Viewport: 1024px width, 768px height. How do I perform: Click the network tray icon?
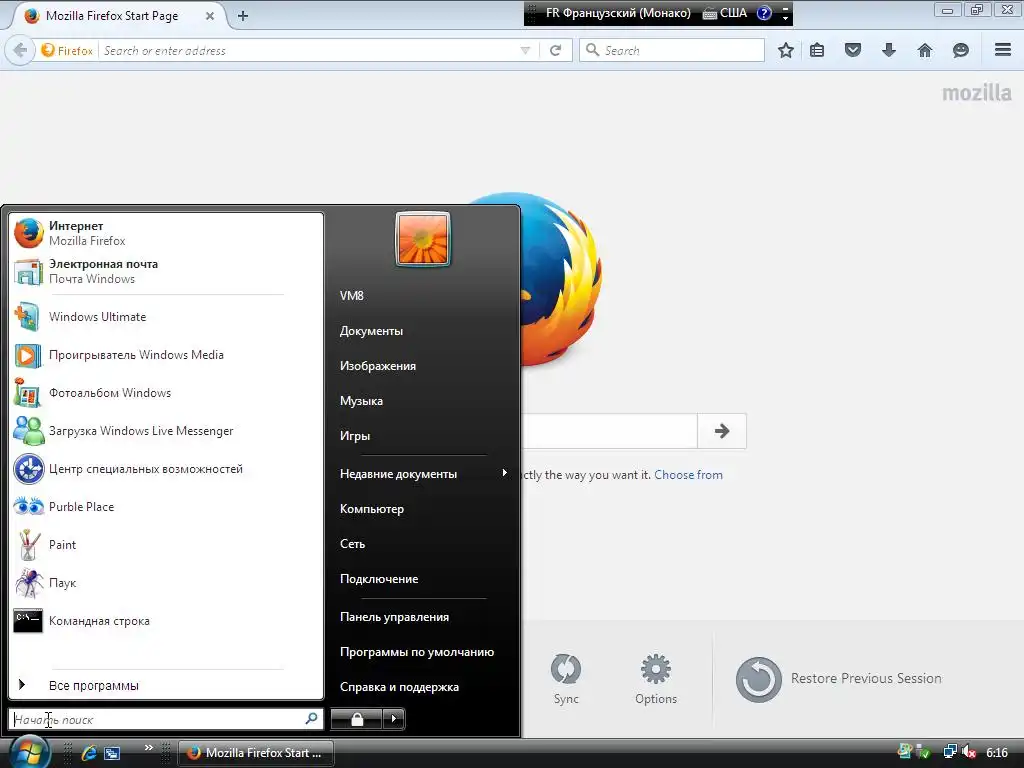click(x=950, y=752)
